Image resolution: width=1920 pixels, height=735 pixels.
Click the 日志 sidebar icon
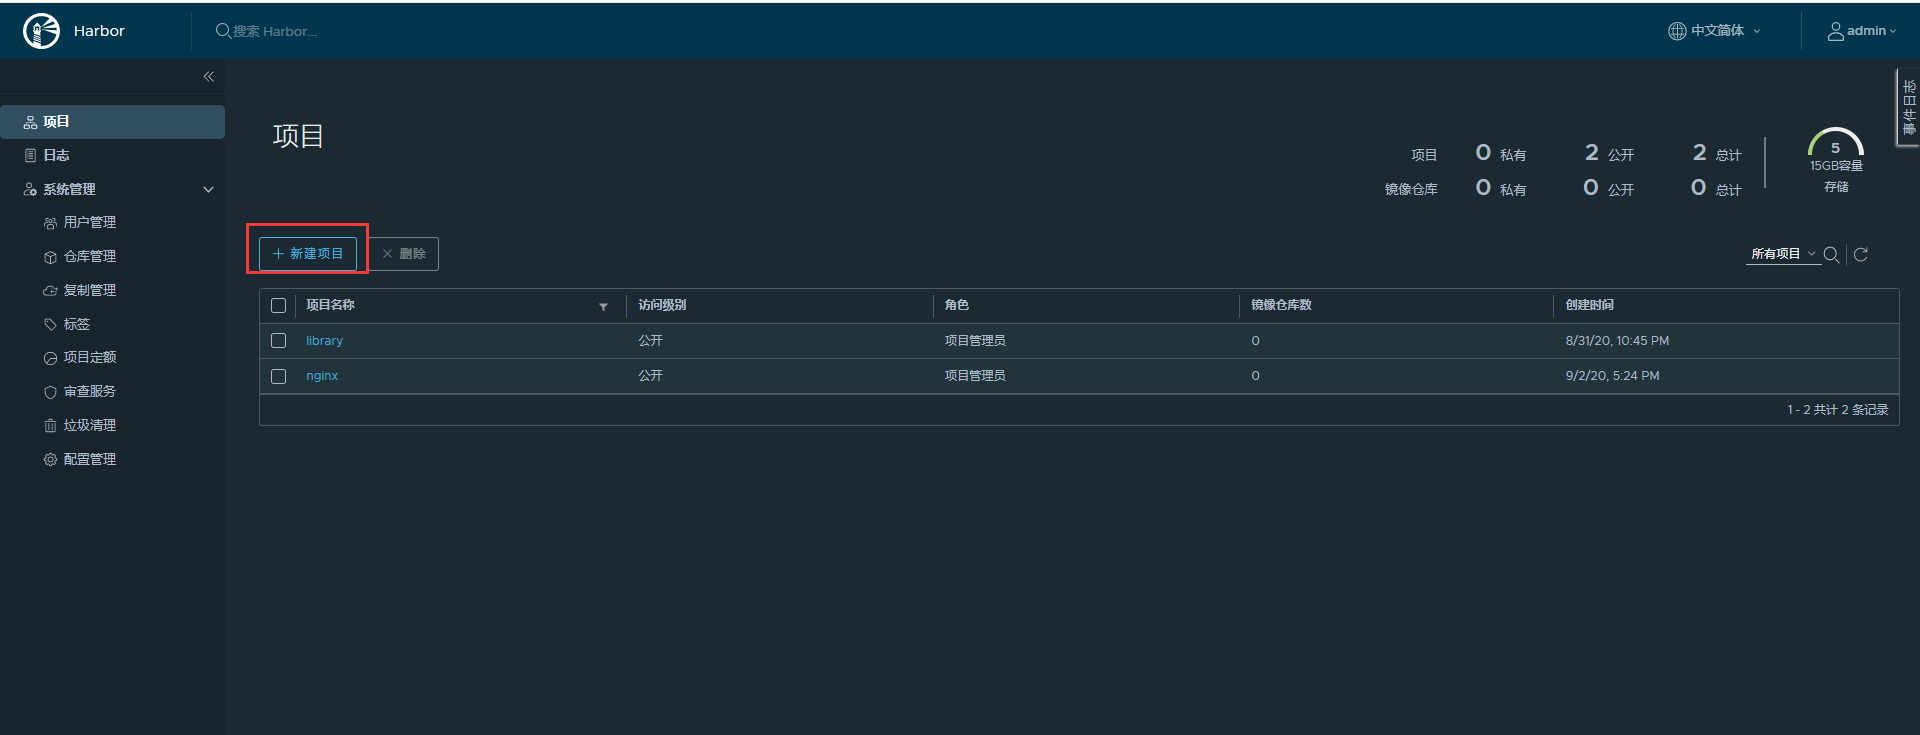coord(30,155)
